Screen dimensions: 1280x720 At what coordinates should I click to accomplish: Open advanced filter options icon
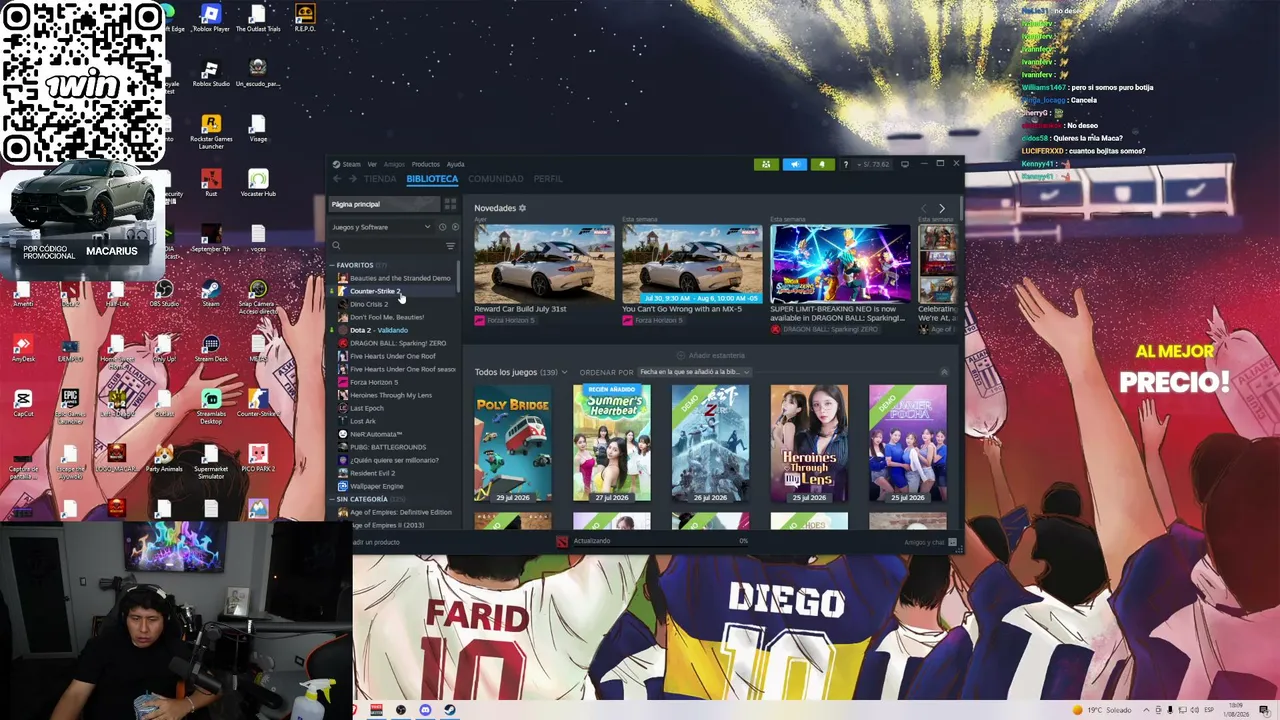coord(450,245)
